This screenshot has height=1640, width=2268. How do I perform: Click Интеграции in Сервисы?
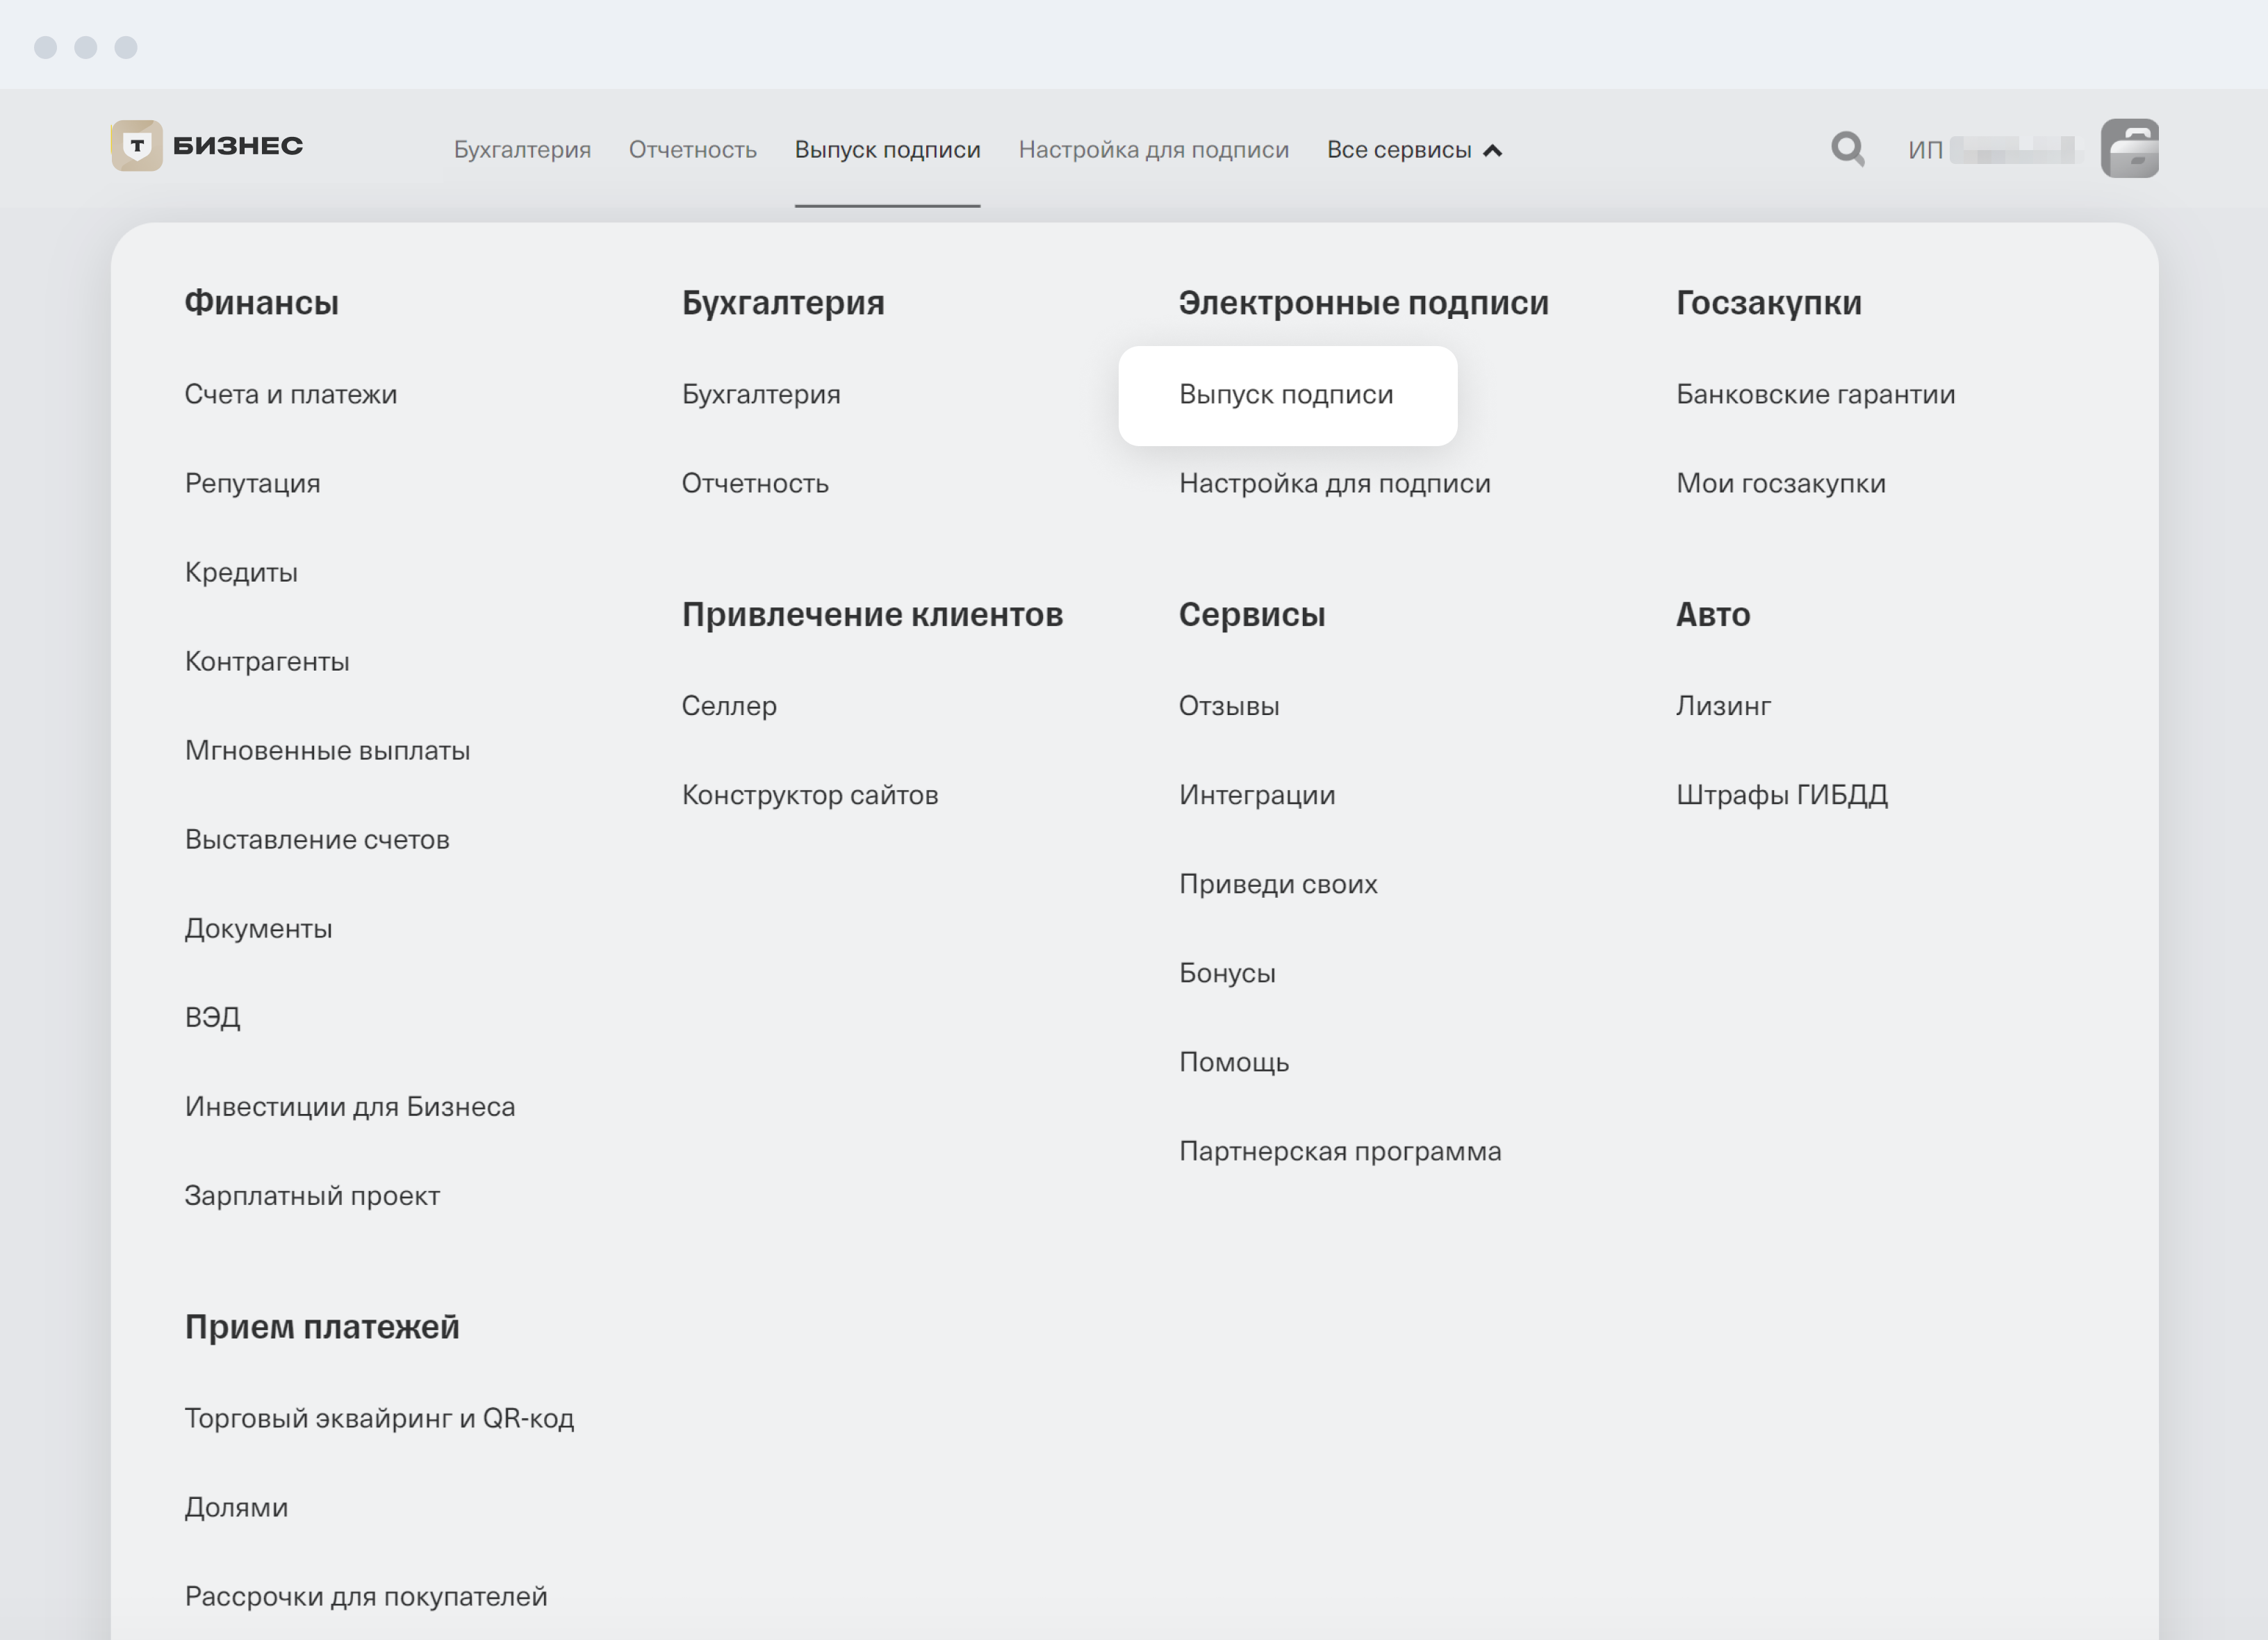[x=1256, y=795]
